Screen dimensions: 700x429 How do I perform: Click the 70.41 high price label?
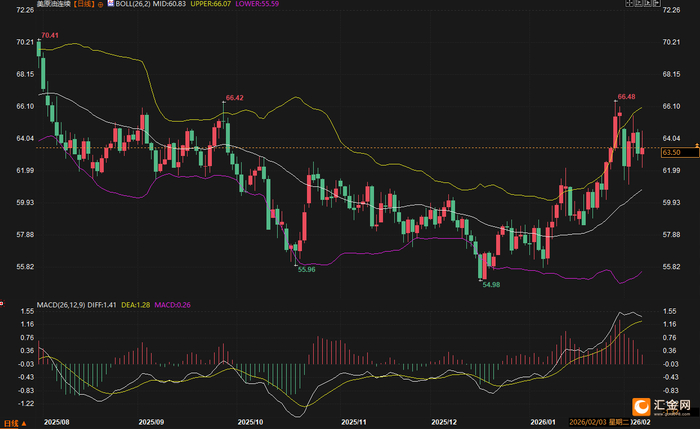[50, 35]
